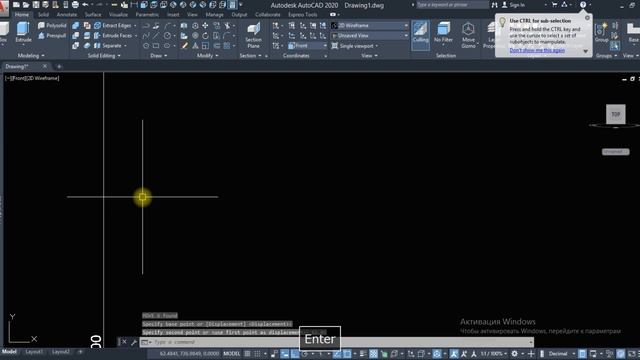
Task: Select the Rotate tool in Modify panel
Action: pyautogui.click(x=205, y=36)
